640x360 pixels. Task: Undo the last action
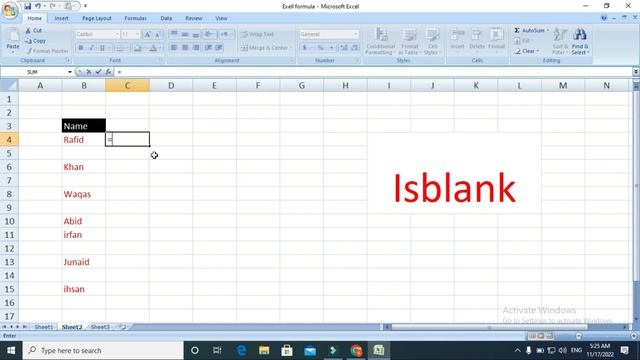38,6
